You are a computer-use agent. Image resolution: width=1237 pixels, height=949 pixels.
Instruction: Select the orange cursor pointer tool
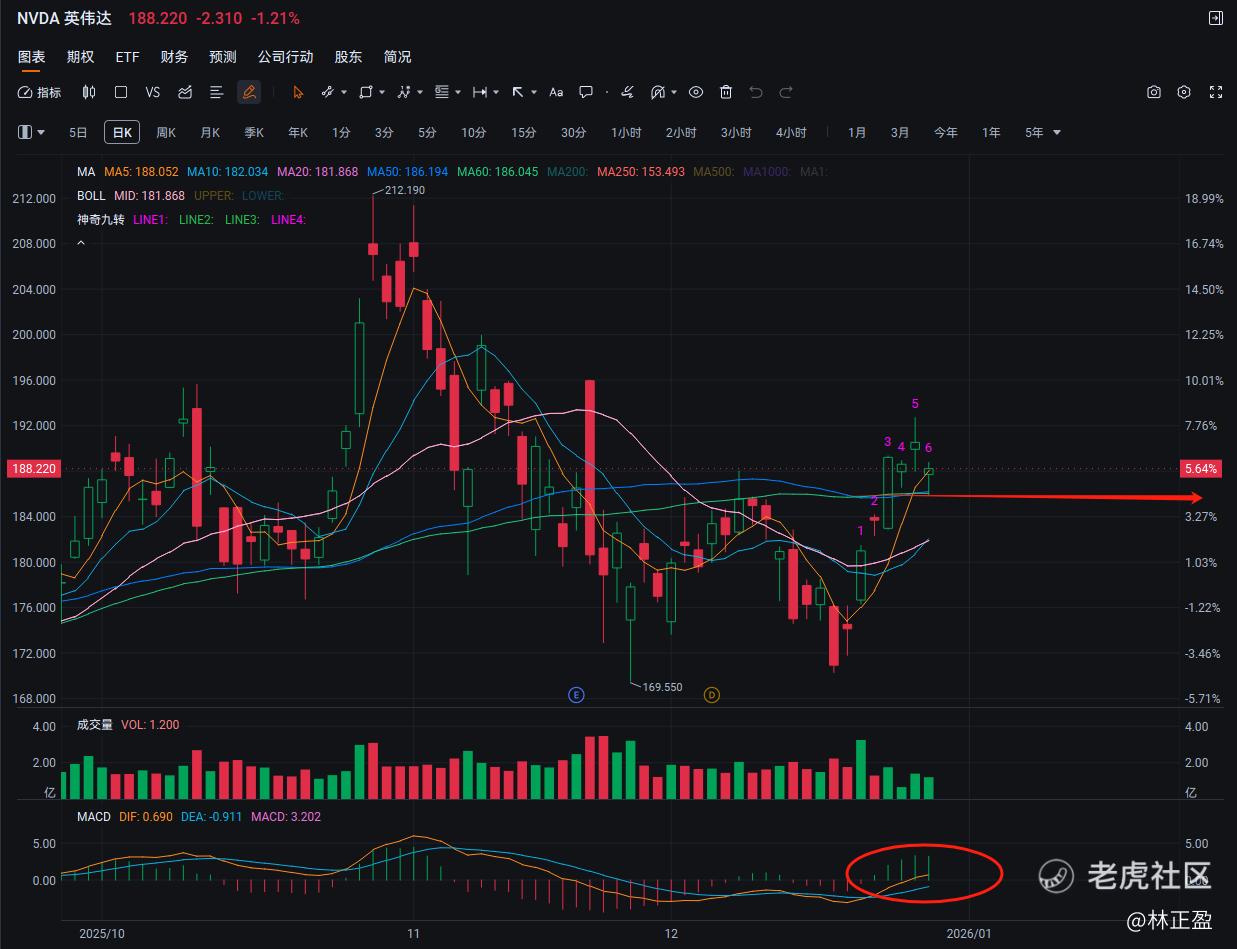tap(298, 92)
